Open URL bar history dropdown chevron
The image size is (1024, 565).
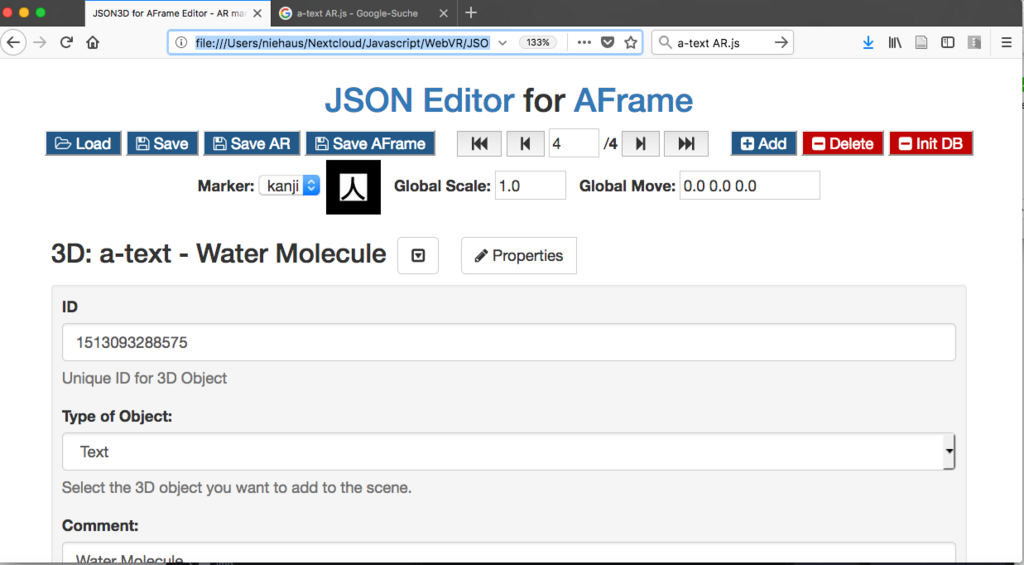click(502, 42)
